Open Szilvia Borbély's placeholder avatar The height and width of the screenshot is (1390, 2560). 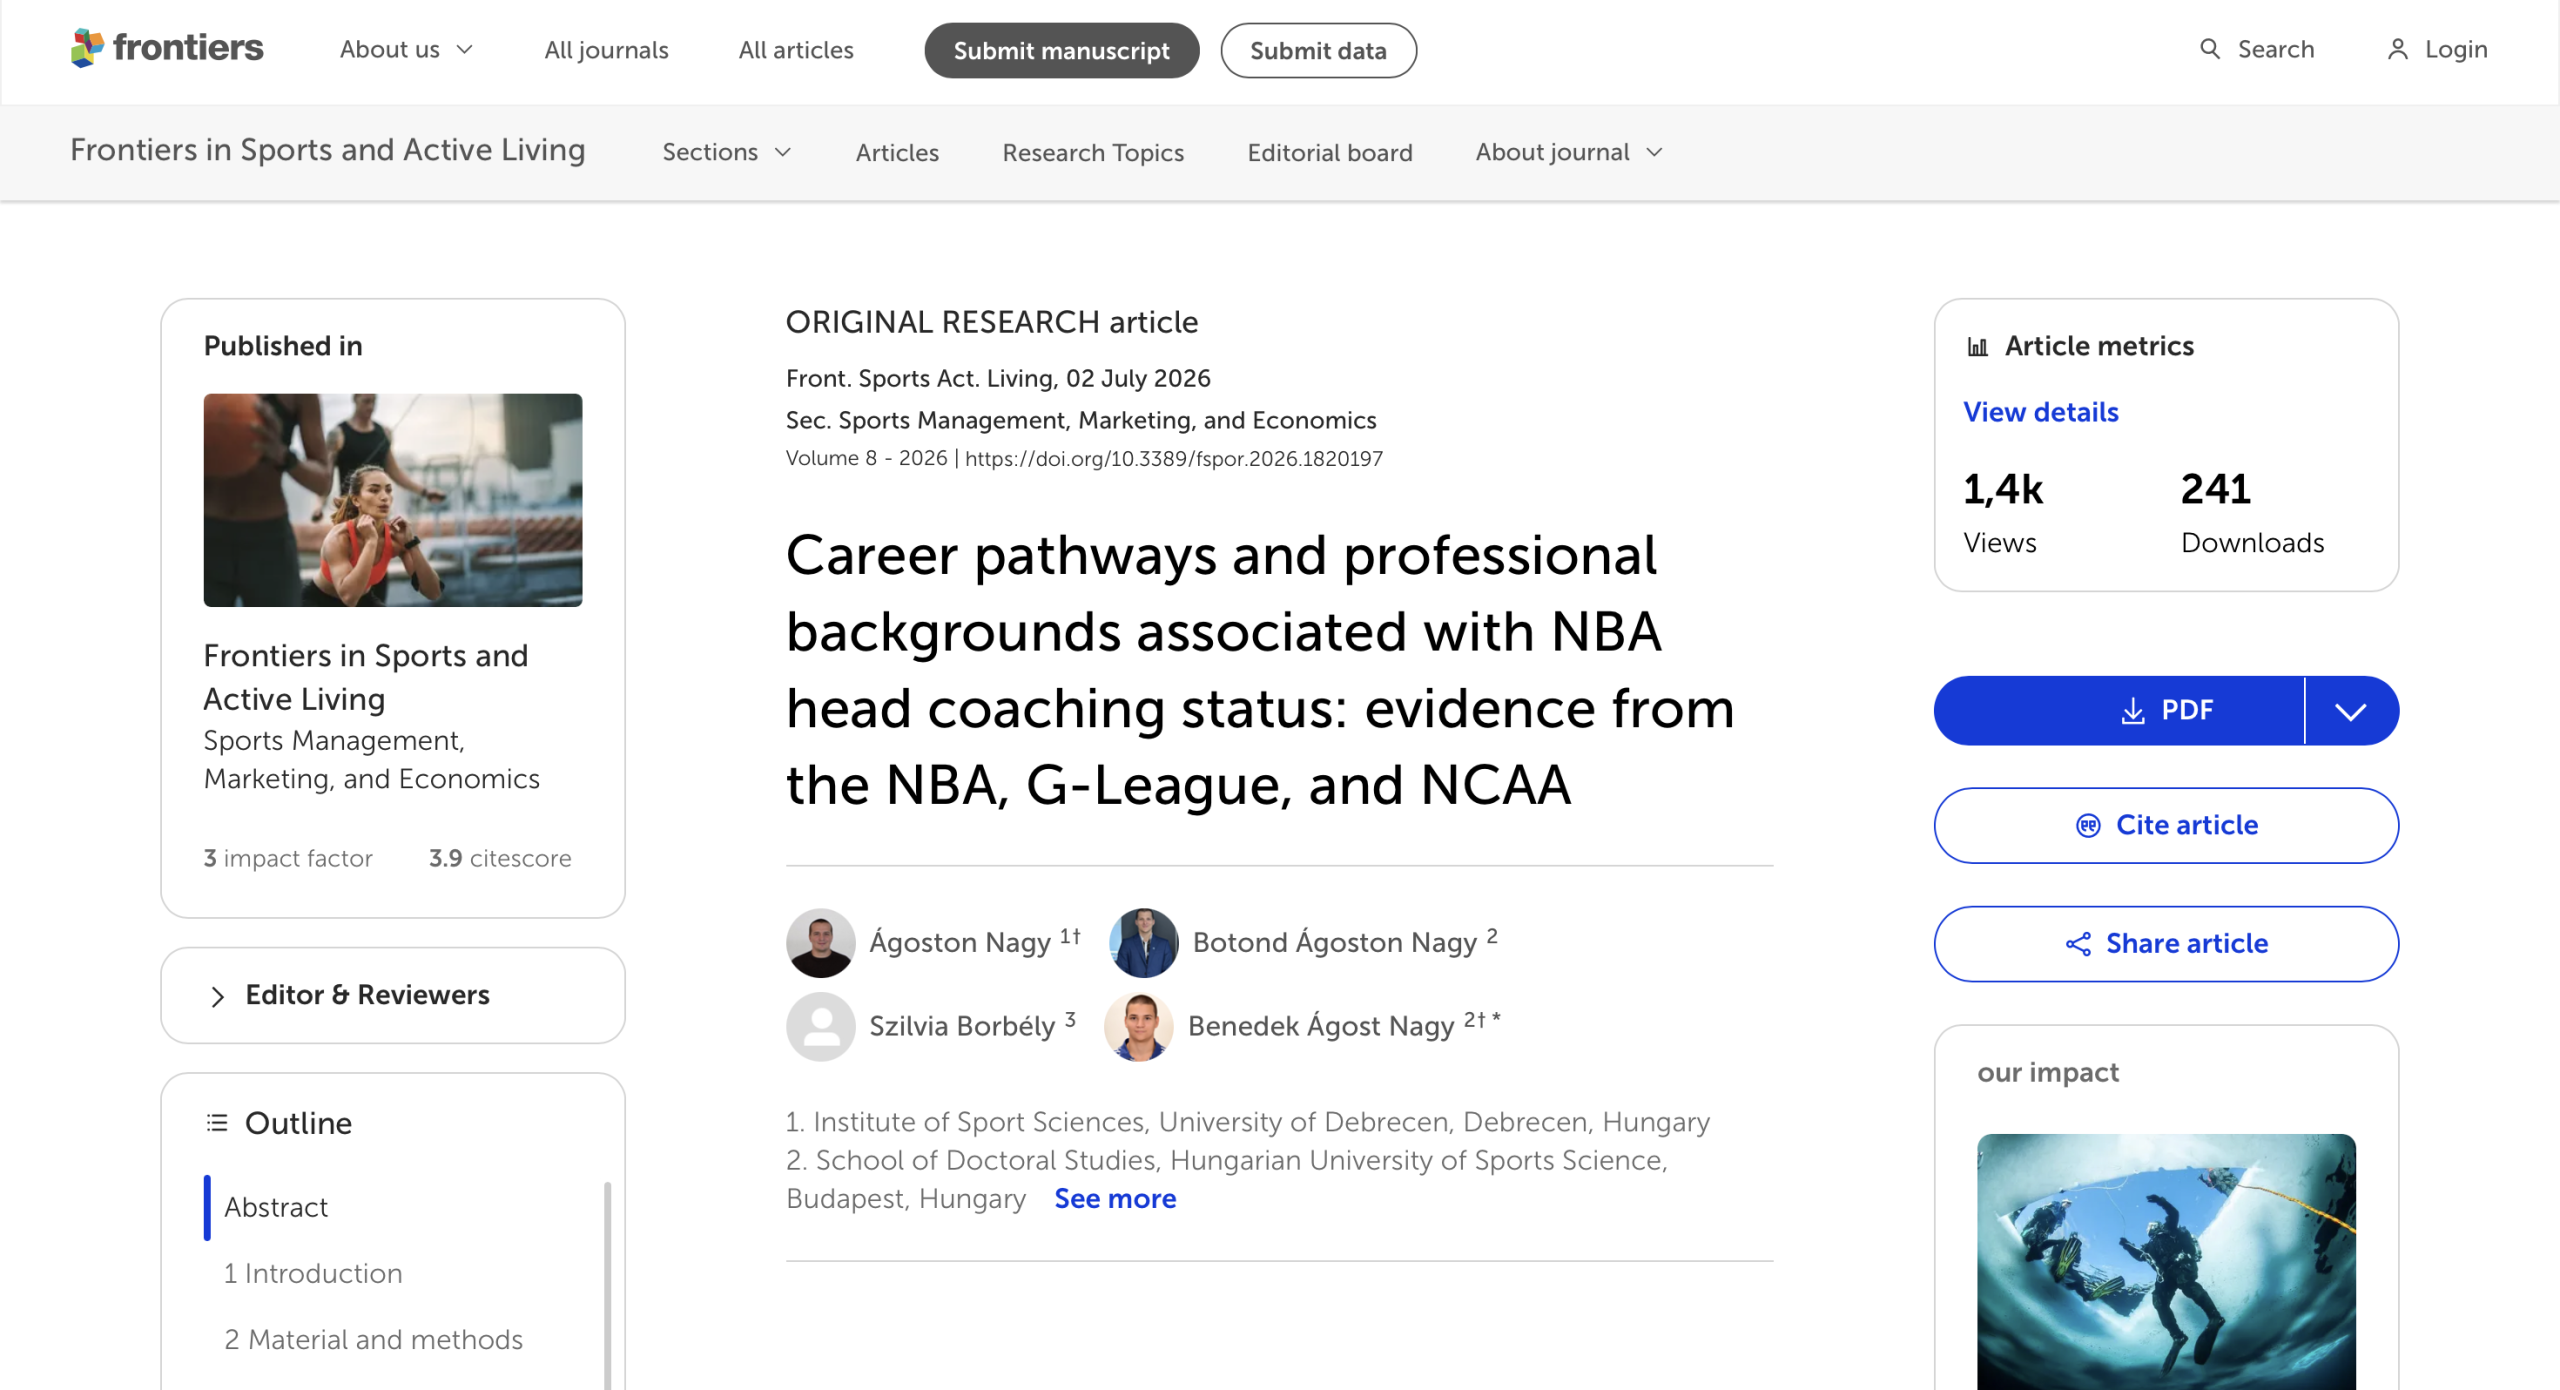pos(820,1027)
